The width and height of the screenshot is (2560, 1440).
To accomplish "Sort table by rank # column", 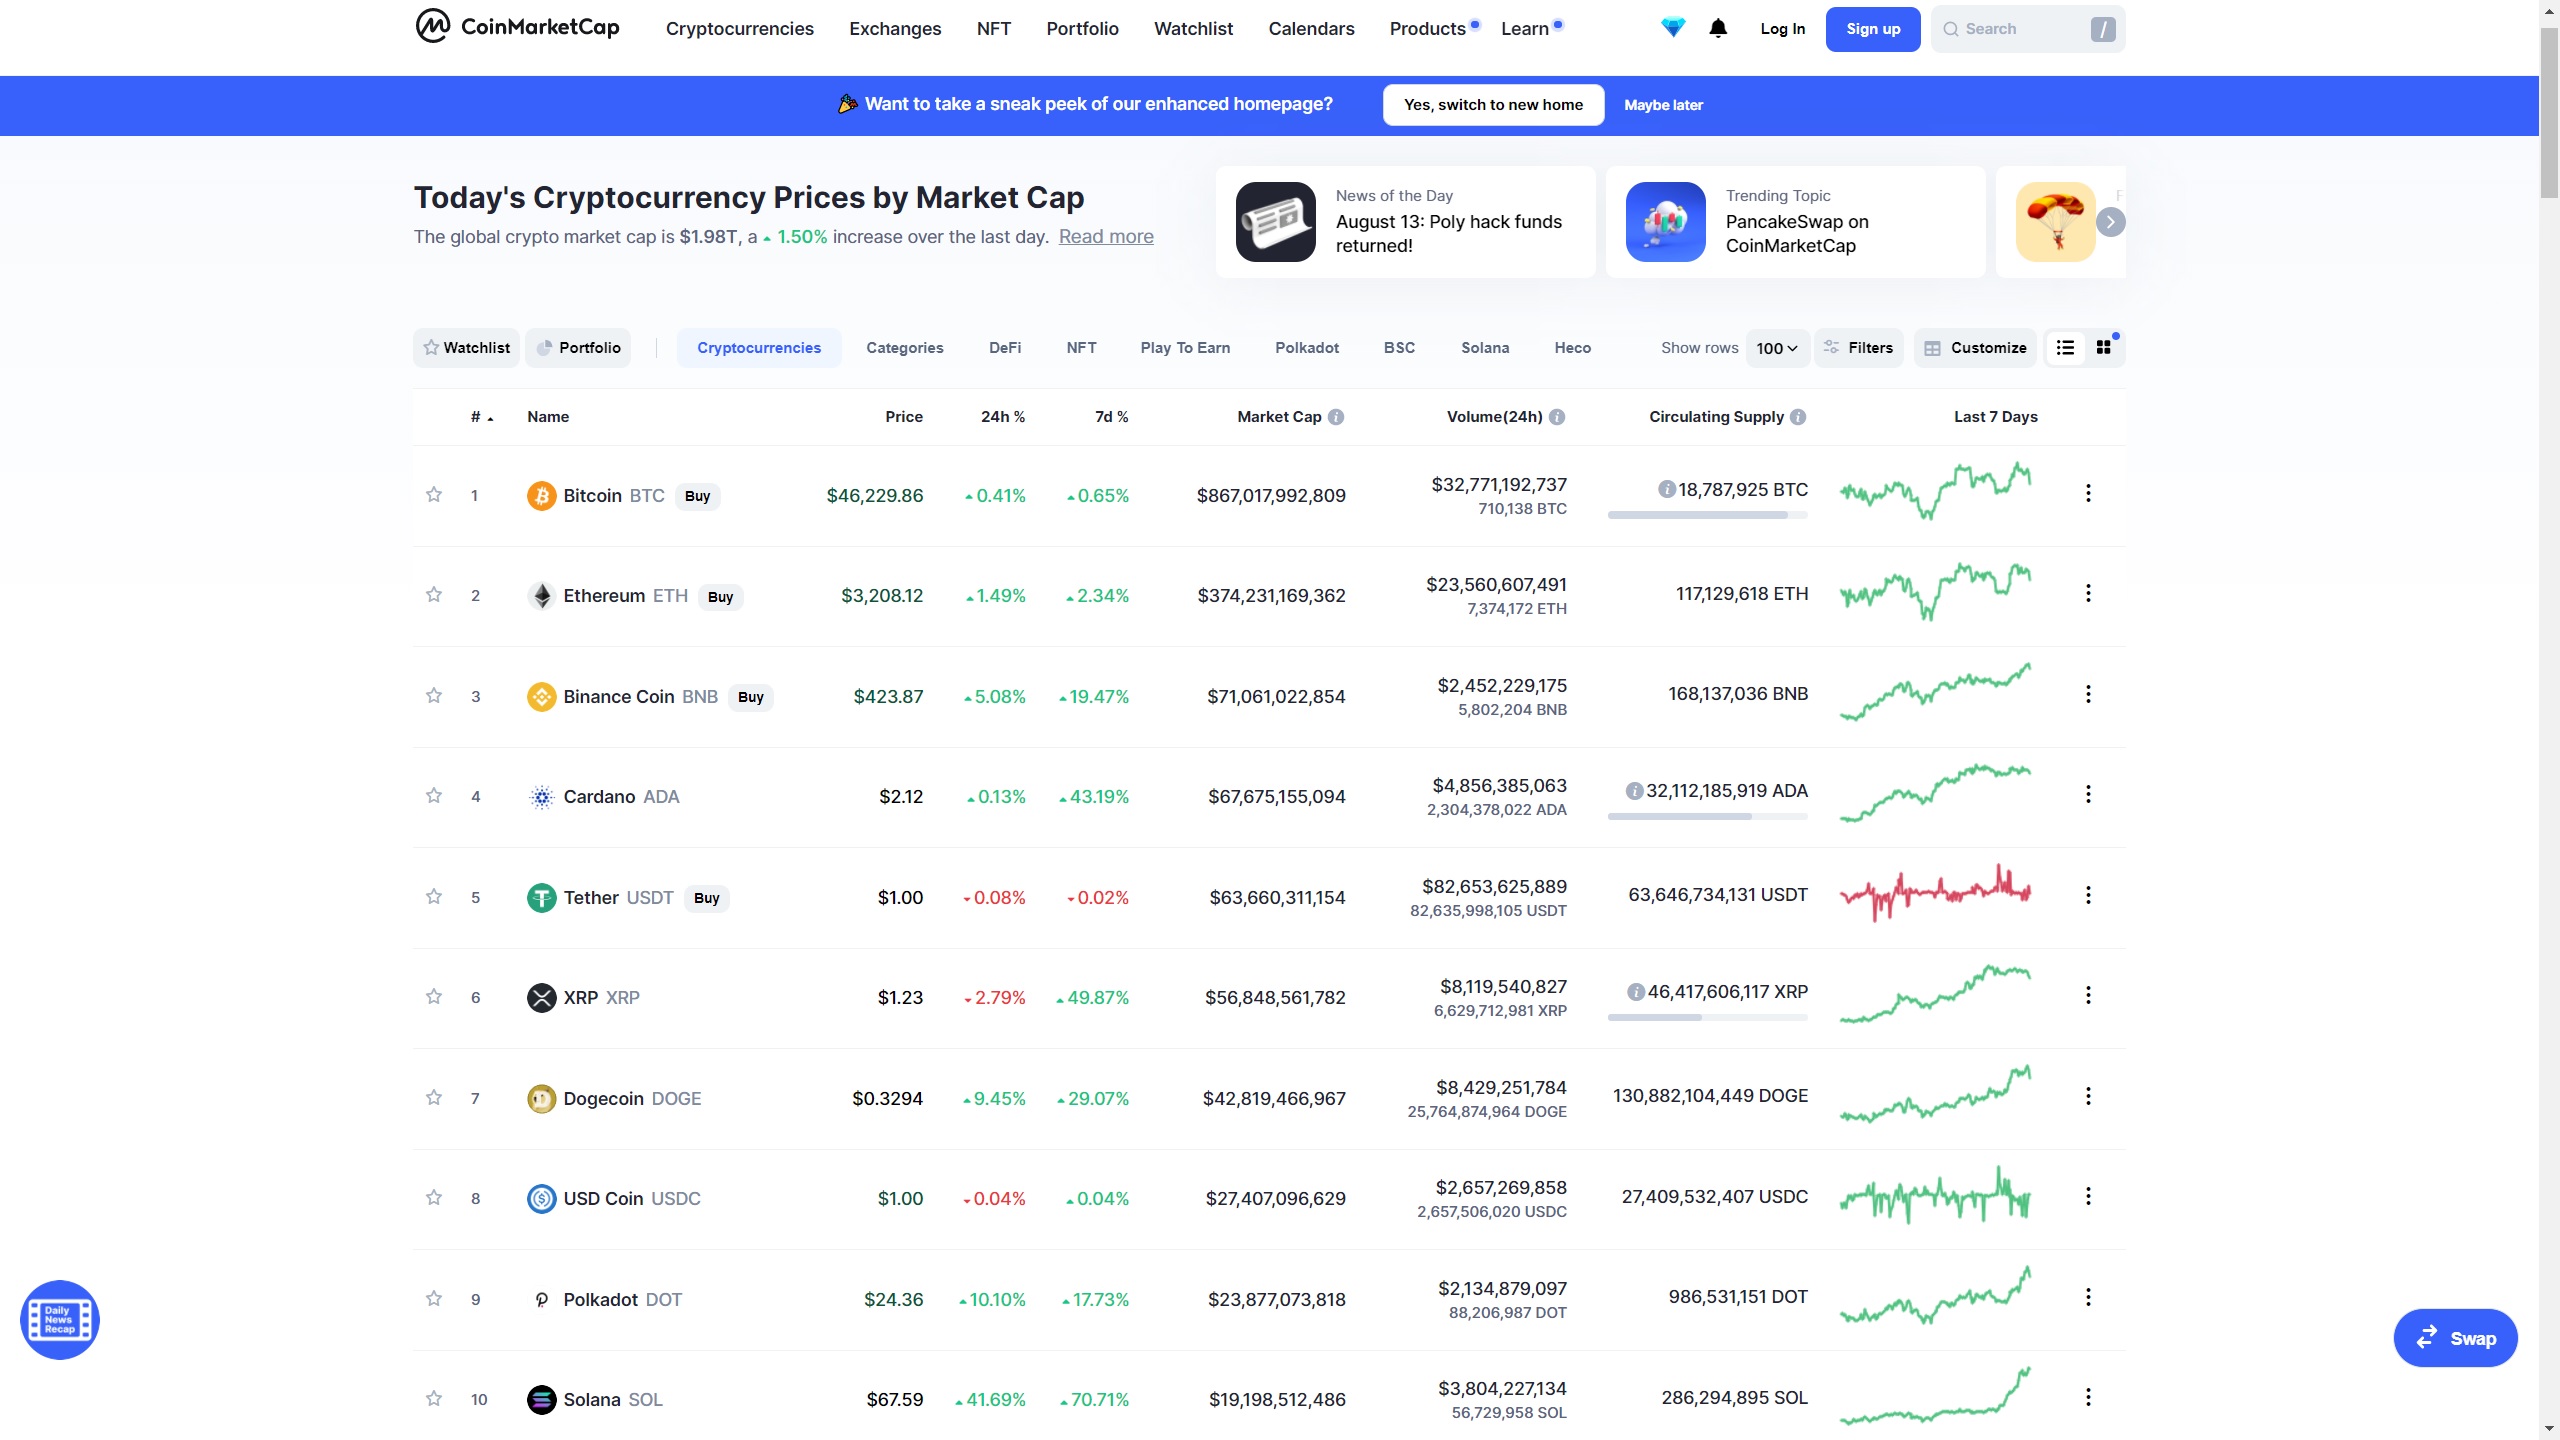I will (482, 417).
